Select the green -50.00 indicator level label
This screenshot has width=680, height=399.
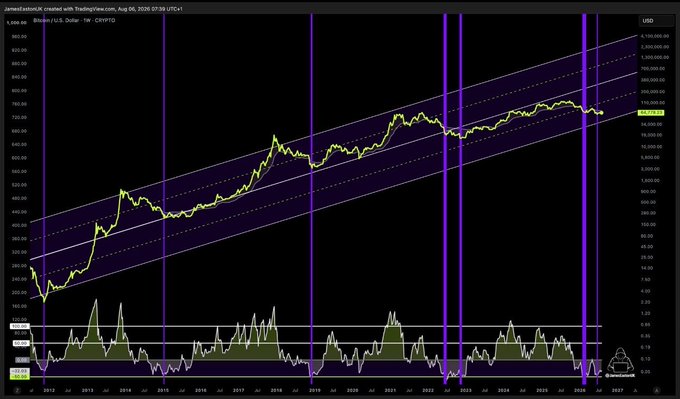coord(19,376)
